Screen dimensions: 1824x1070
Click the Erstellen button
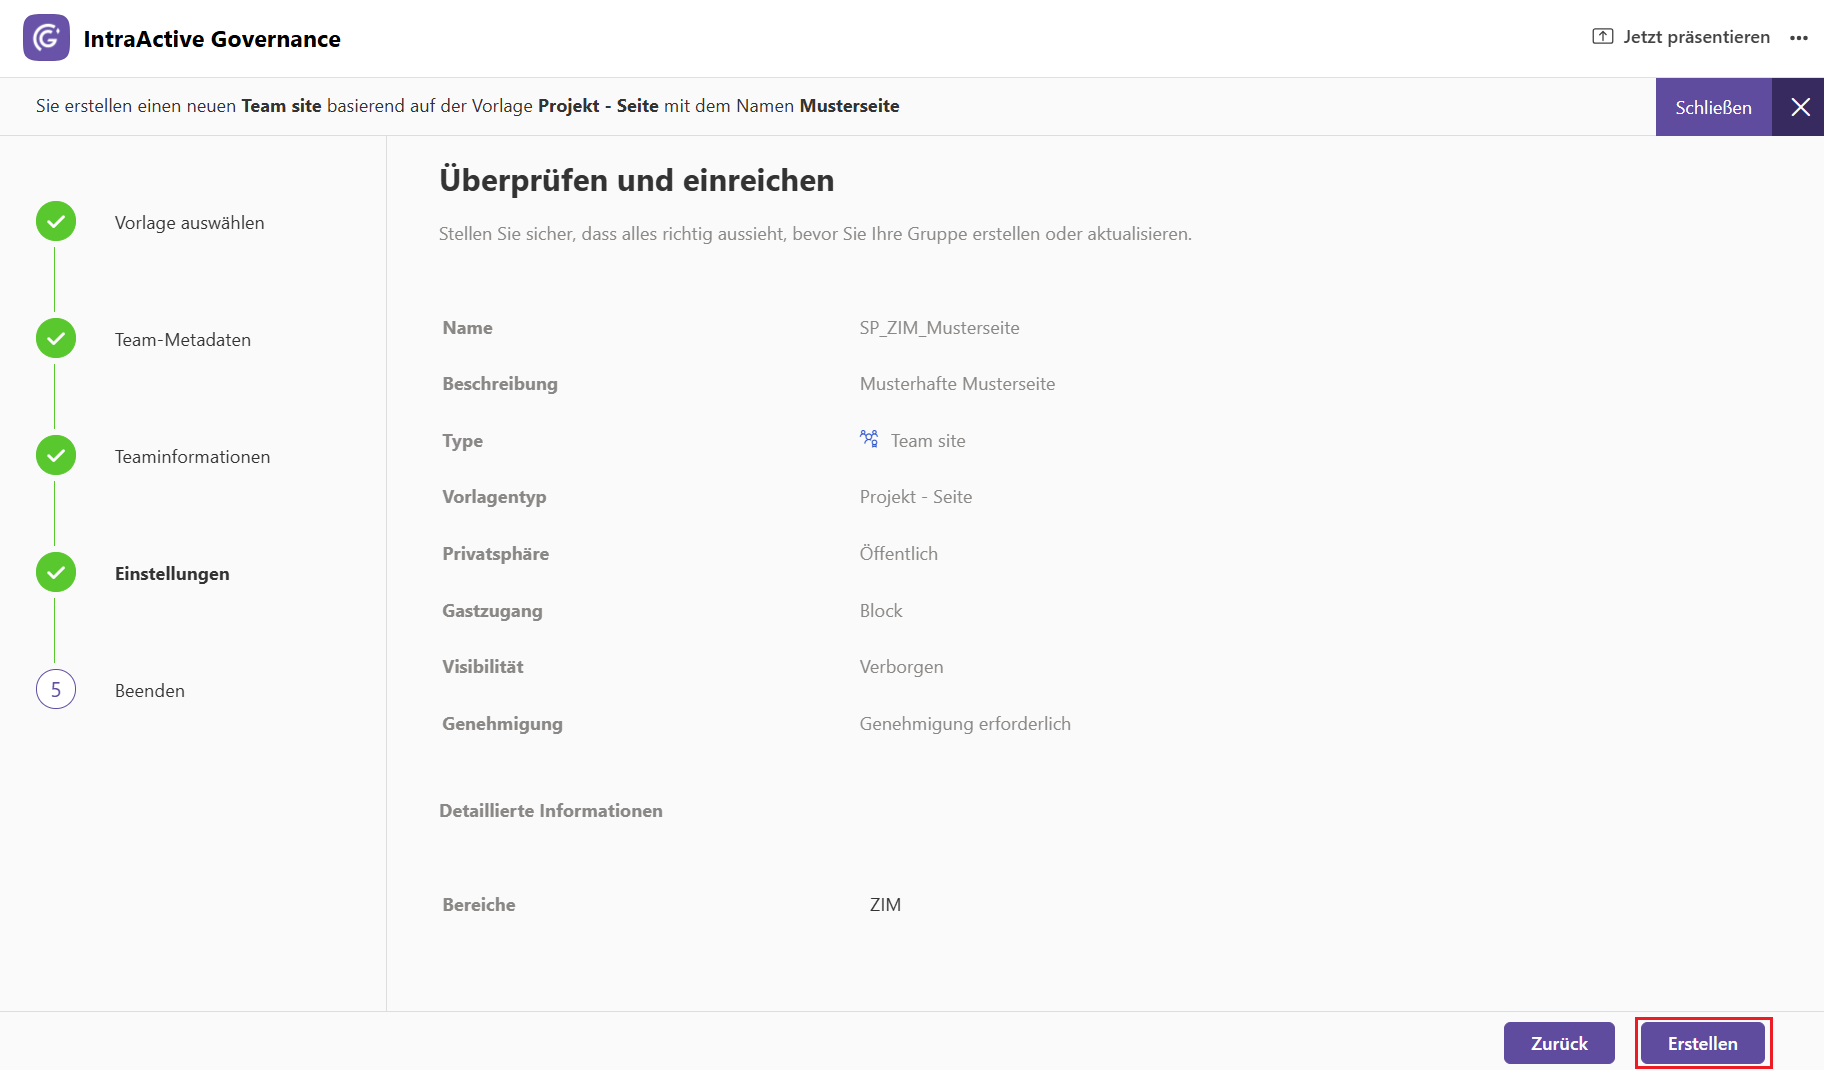pos(1703,1043)
